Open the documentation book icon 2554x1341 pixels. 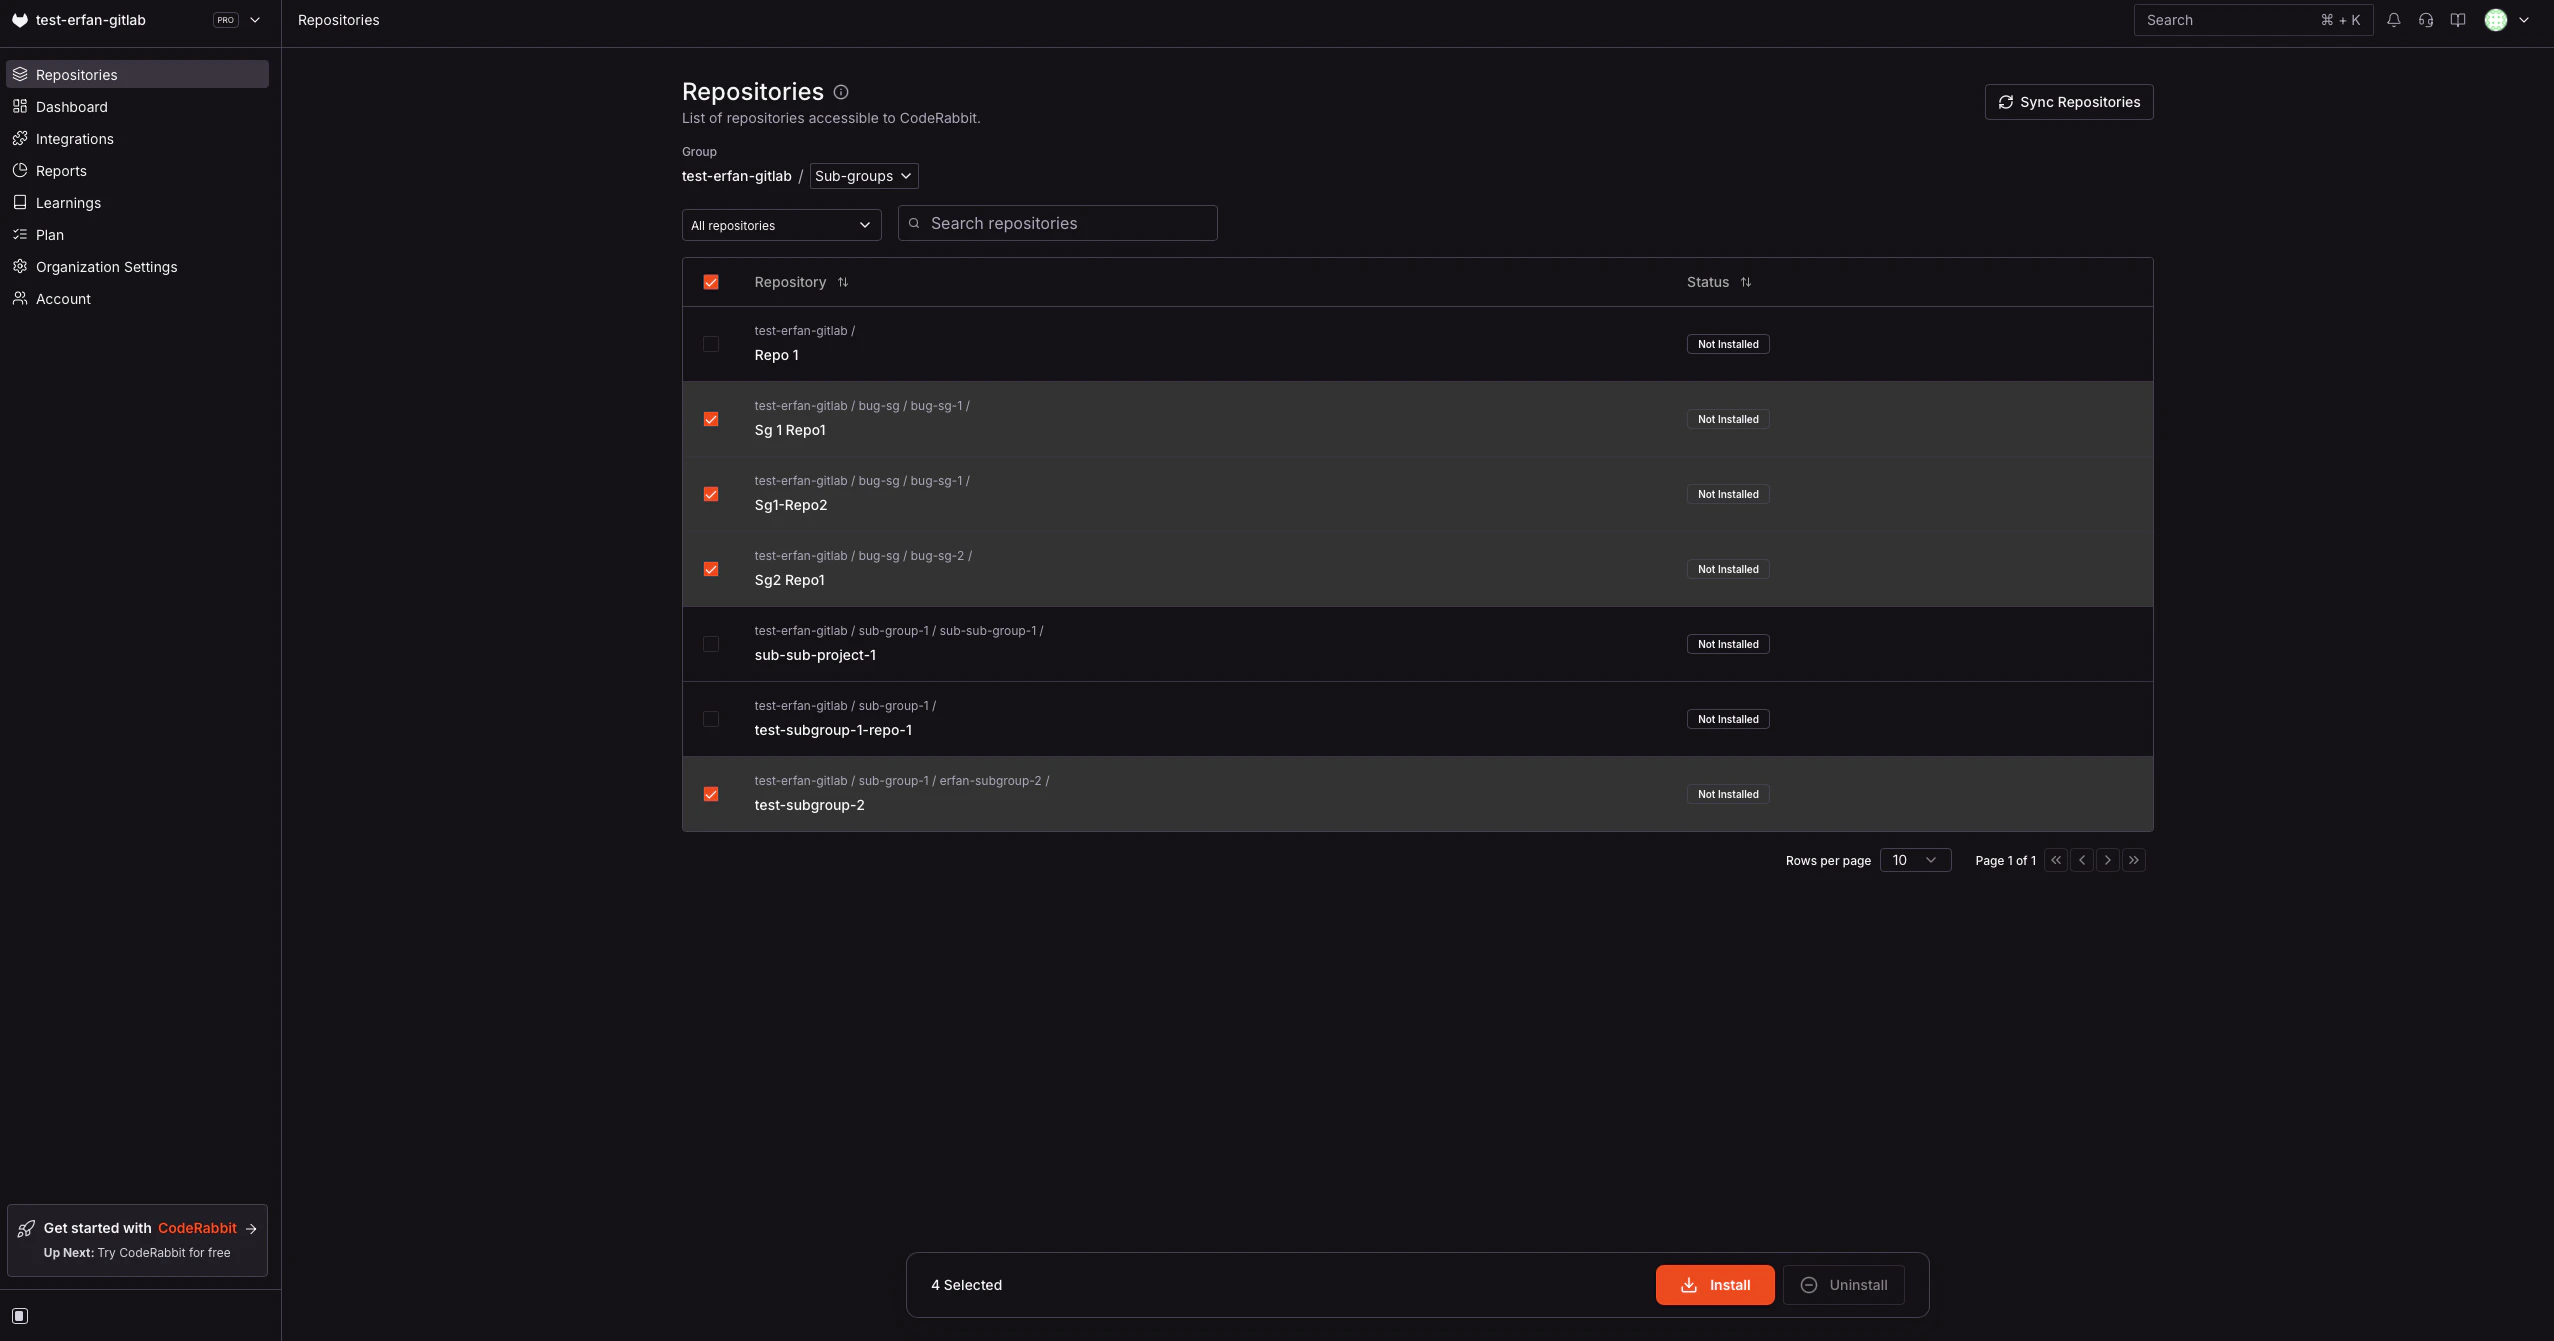(2458, 20)
